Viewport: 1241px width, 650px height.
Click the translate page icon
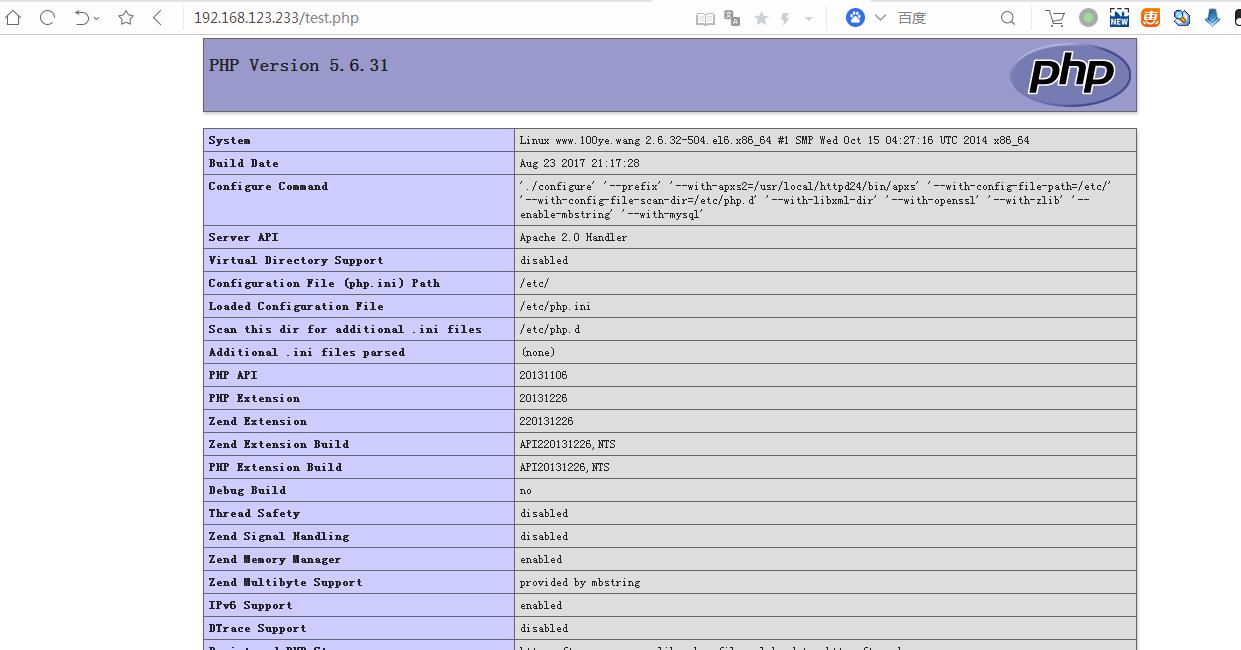click(732, 18)
